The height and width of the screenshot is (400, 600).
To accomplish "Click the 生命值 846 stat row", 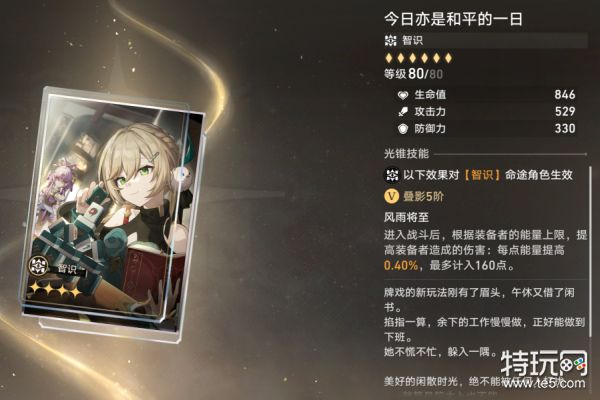I will [x=486, y=95].
